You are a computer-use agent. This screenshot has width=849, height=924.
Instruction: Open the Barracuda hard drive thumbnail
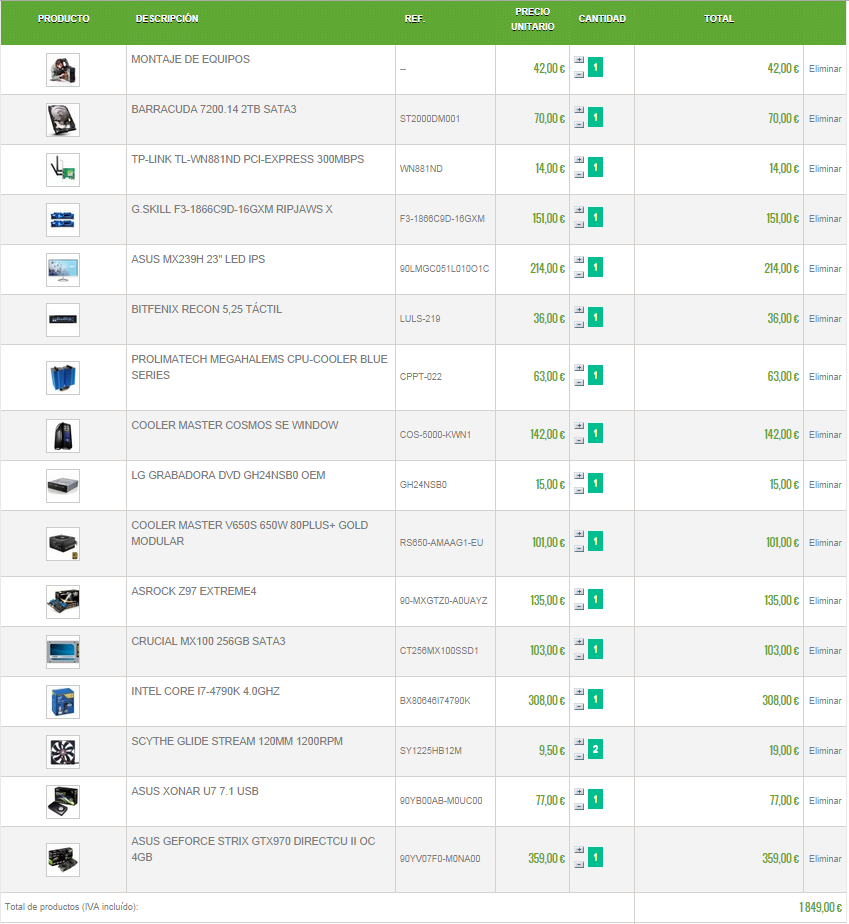[63, 120]
